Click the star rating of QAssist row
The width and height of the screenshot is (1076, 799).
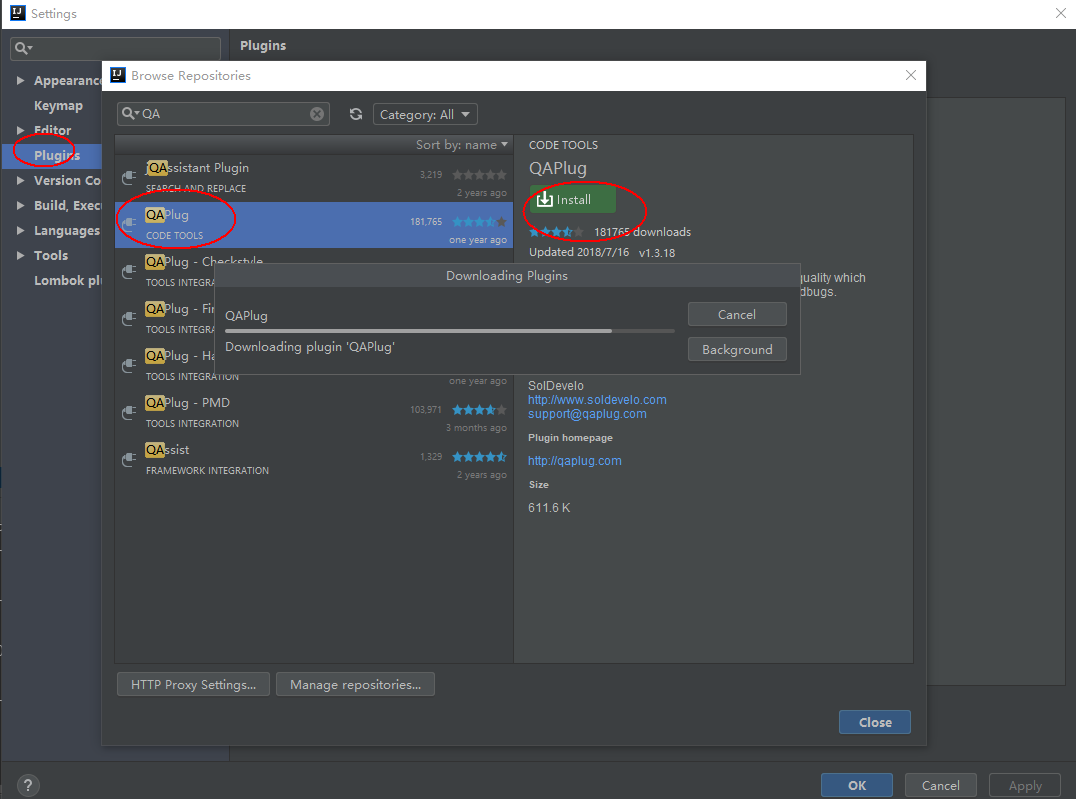pos(479,456)
